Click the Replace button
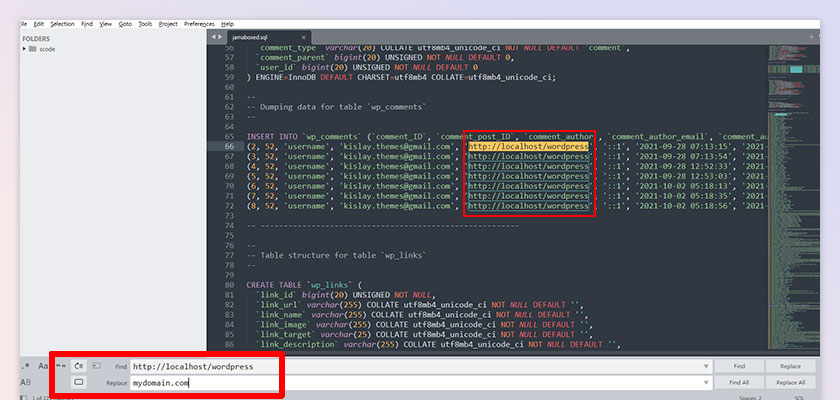This screenshot has height=400, width=840. 790,366
